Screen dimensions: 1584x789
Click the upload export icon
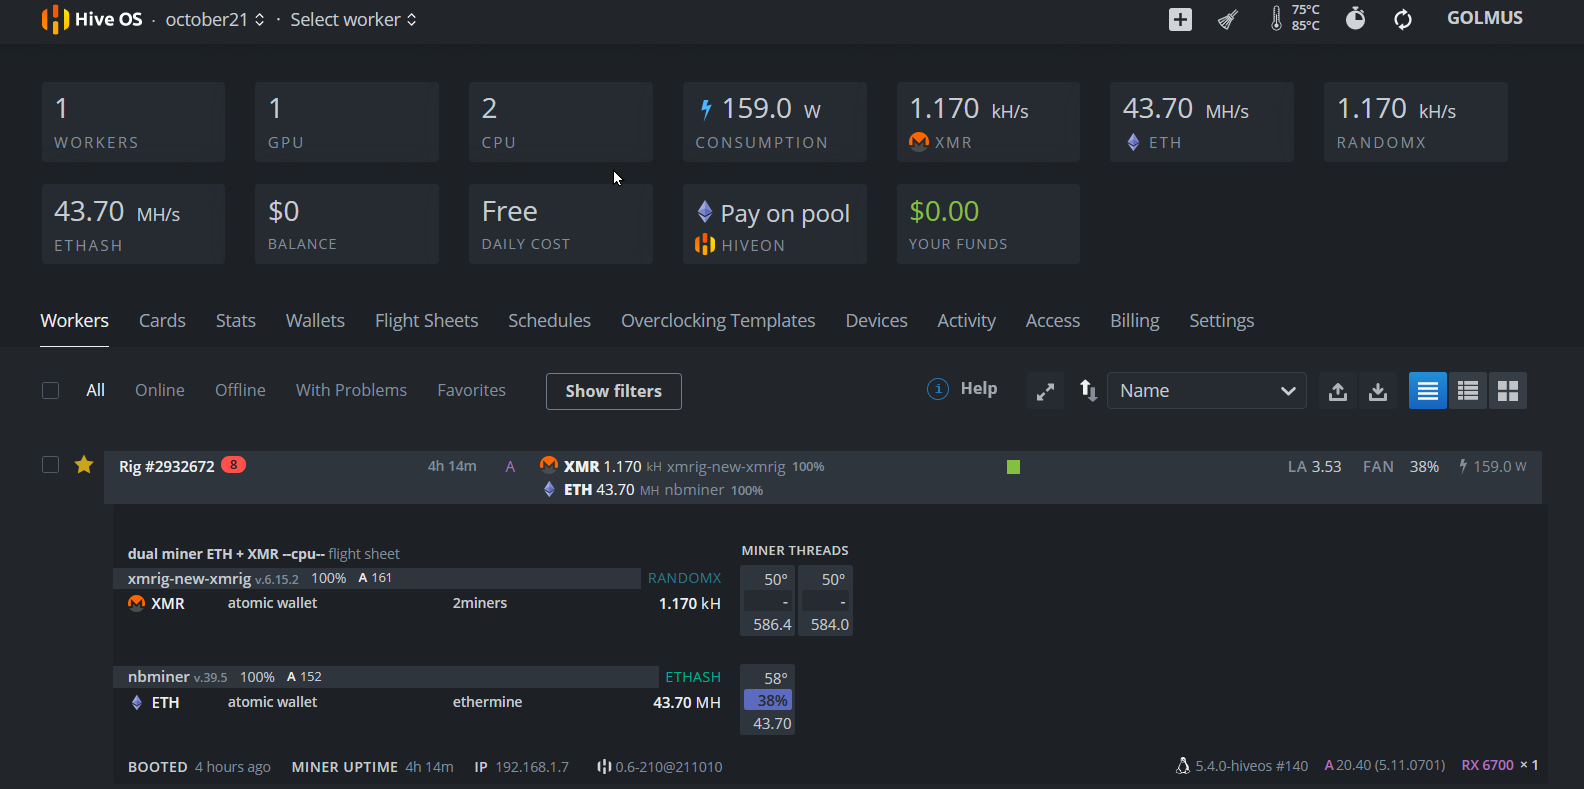click(1337, 391)
